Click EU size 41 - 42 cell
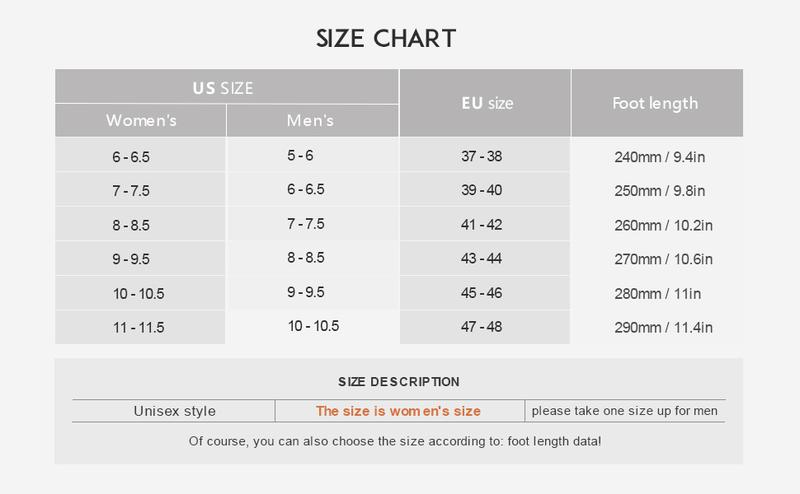This screenshot has height=494, width=800. point(481,225)
